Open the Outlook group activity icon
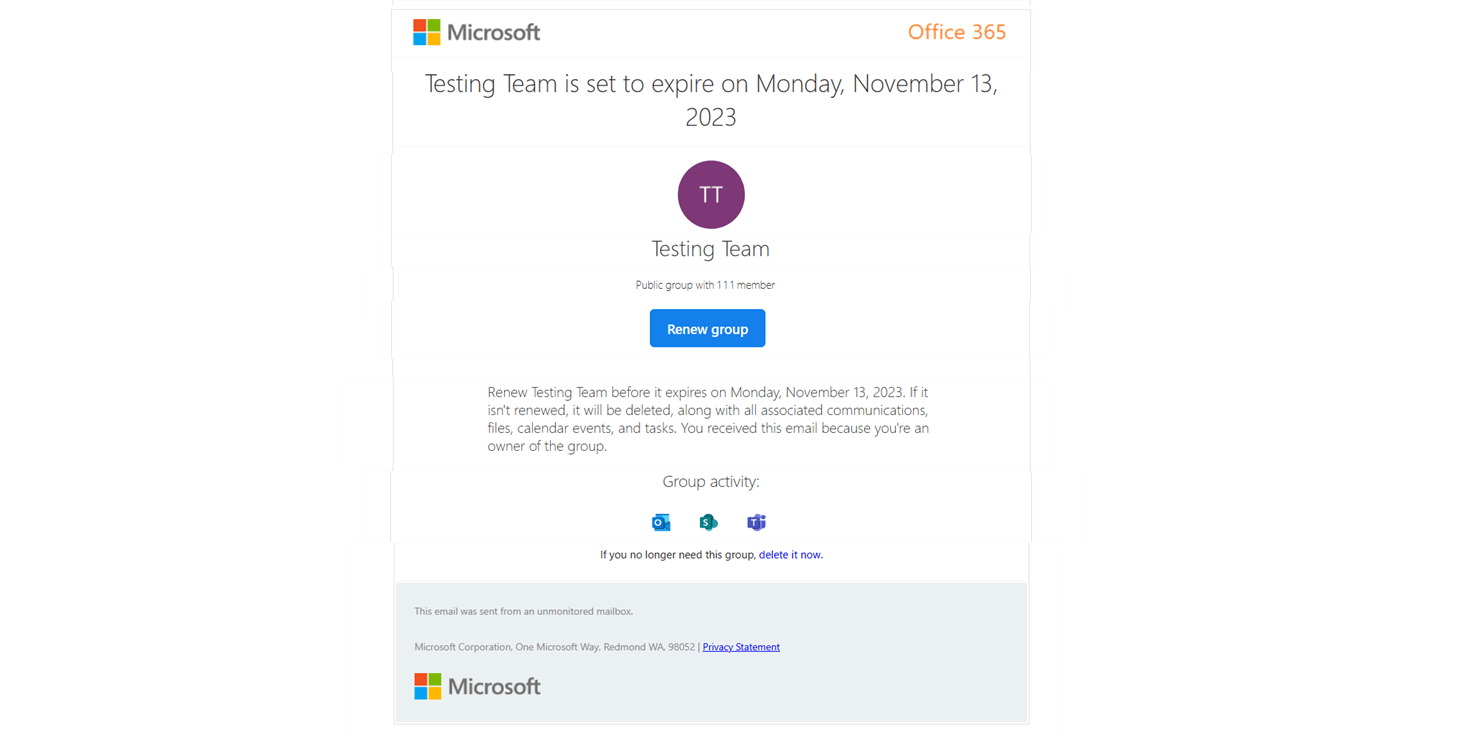1462x733 pixels. 660,522
